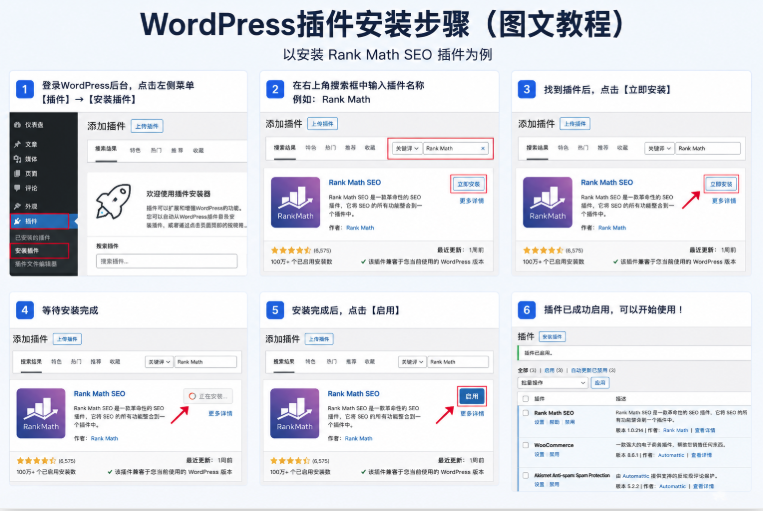
Task: Clear the search box with the X in step 2
Action: (x=483, y=148)
